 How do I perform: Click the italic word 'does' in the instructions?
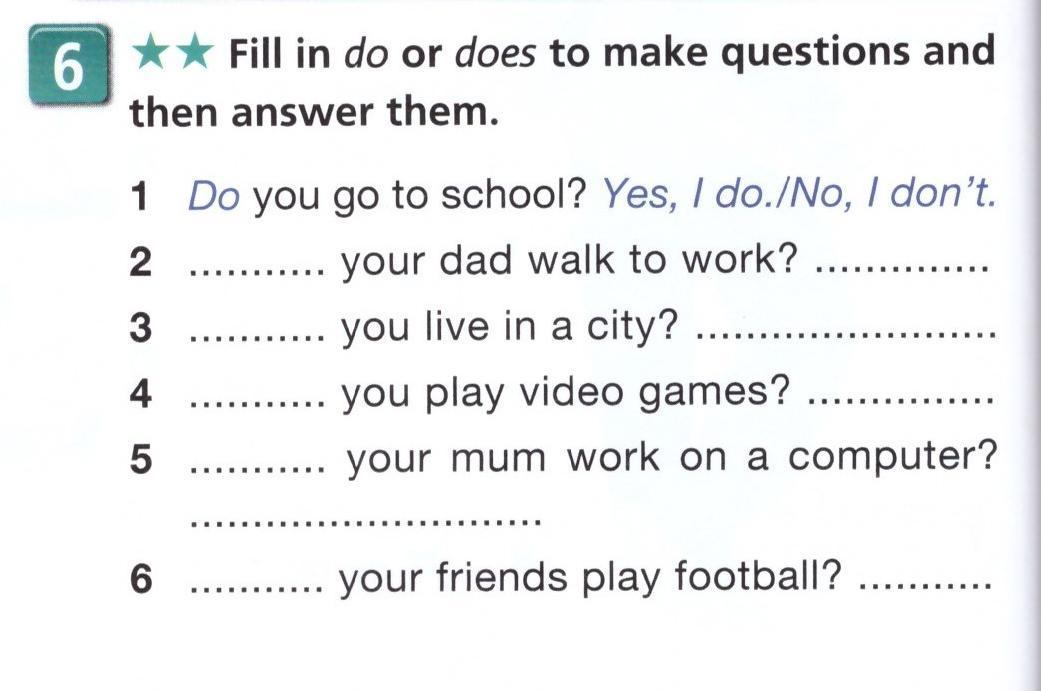496,53
